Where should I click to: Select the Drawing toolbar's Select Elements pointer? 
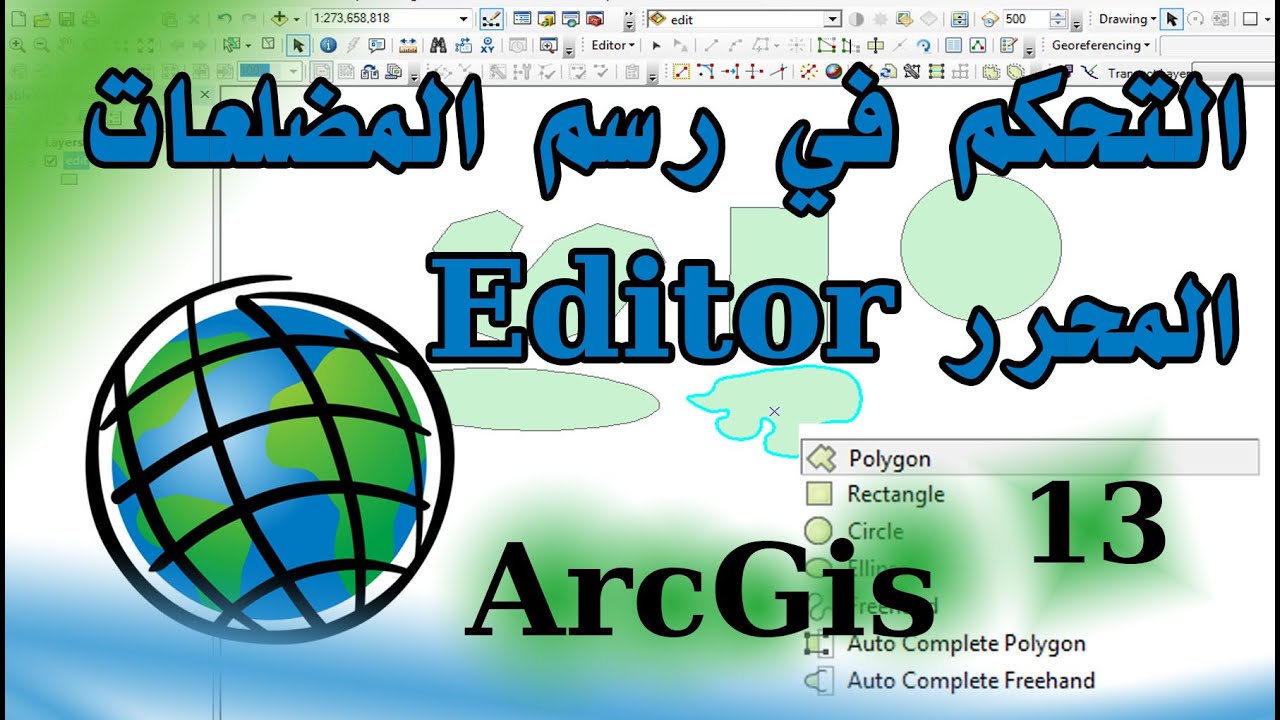[1172, 19]
